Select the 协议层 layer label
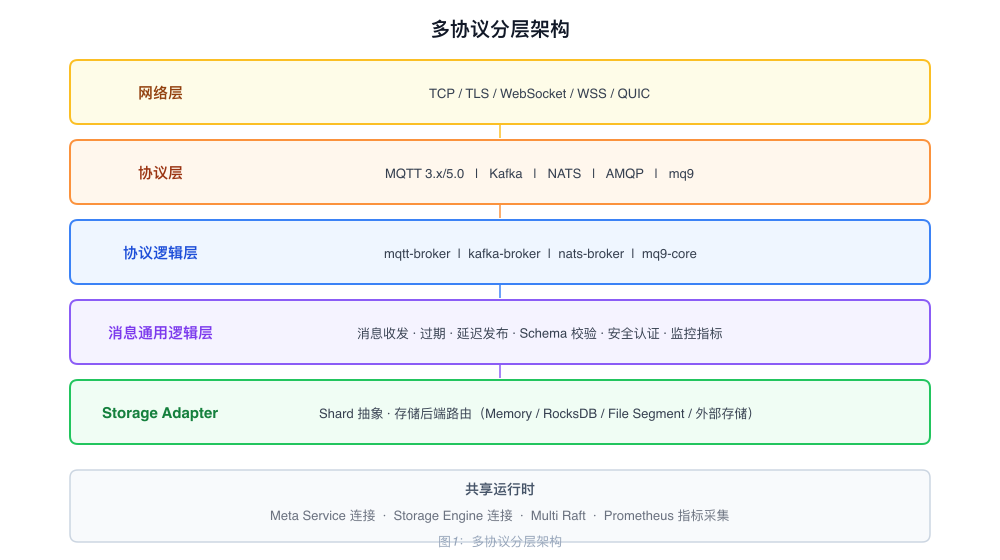This screenshot has height=560, width=1000. pos(160,173)
